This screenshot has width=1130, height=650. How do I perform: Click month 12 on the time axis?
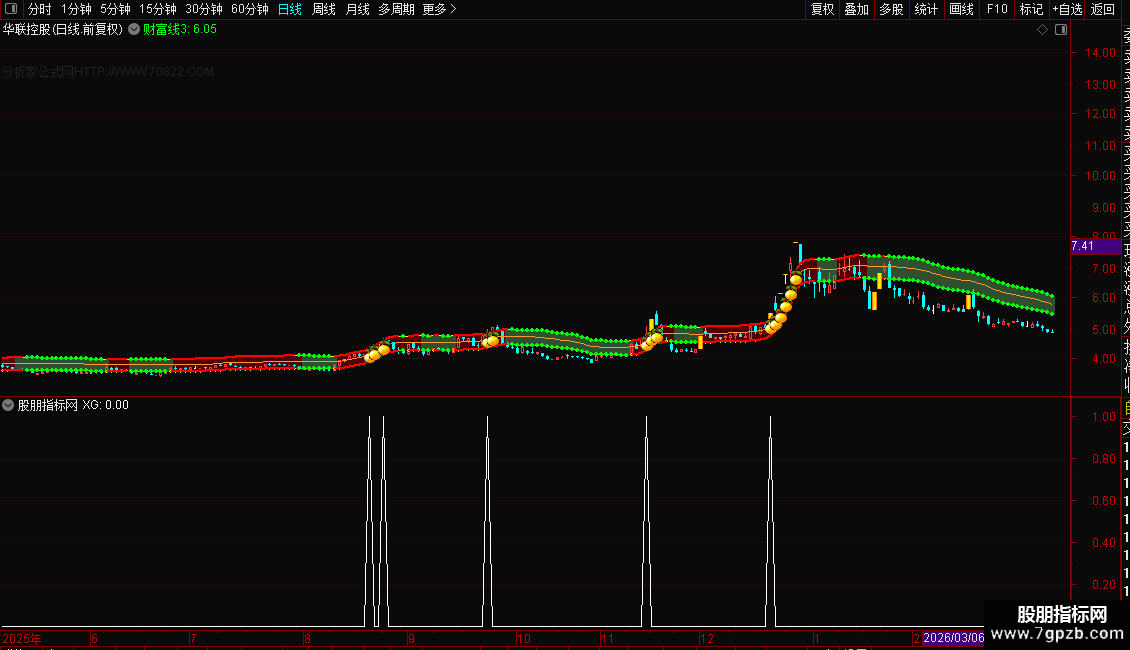[x=707, y=638]
